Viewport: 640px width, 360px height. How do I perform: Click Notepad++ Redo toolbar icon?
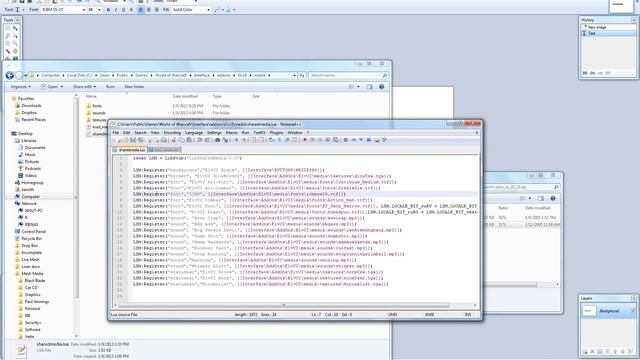[x=207, y=140]
